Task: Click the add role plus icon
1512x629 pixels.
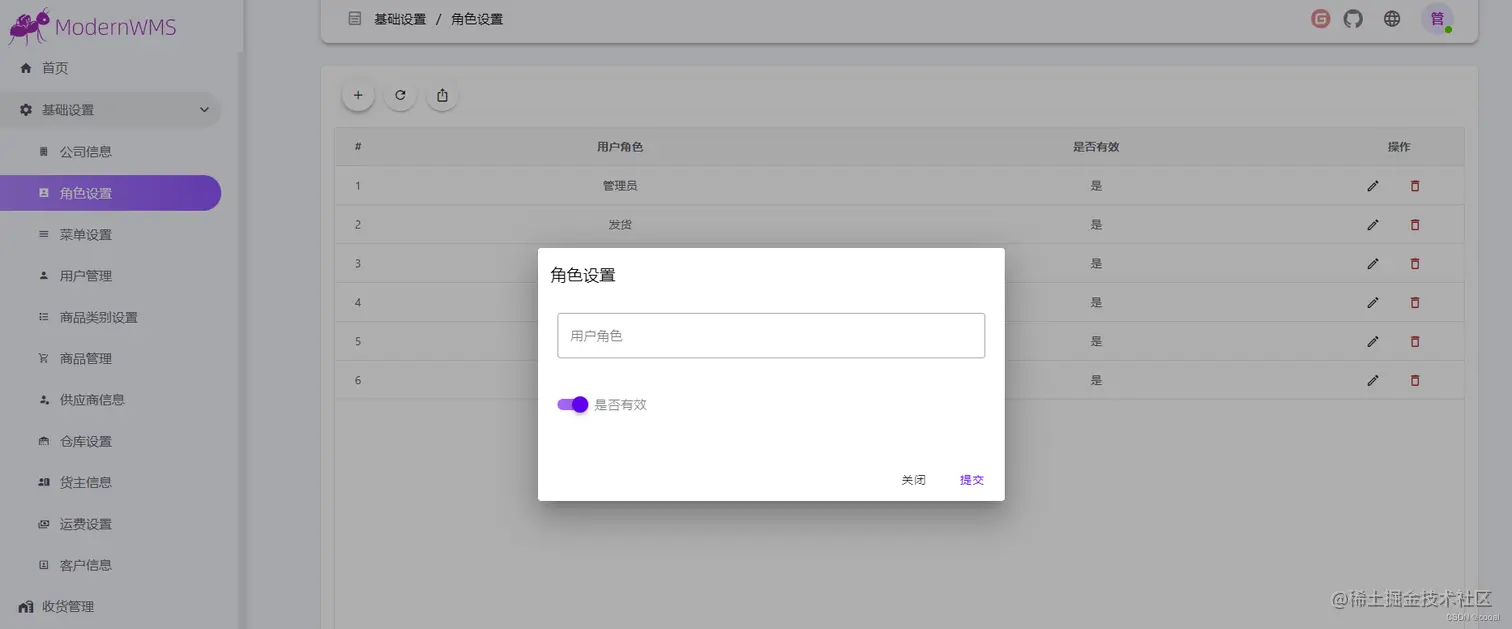Action: 358,95
